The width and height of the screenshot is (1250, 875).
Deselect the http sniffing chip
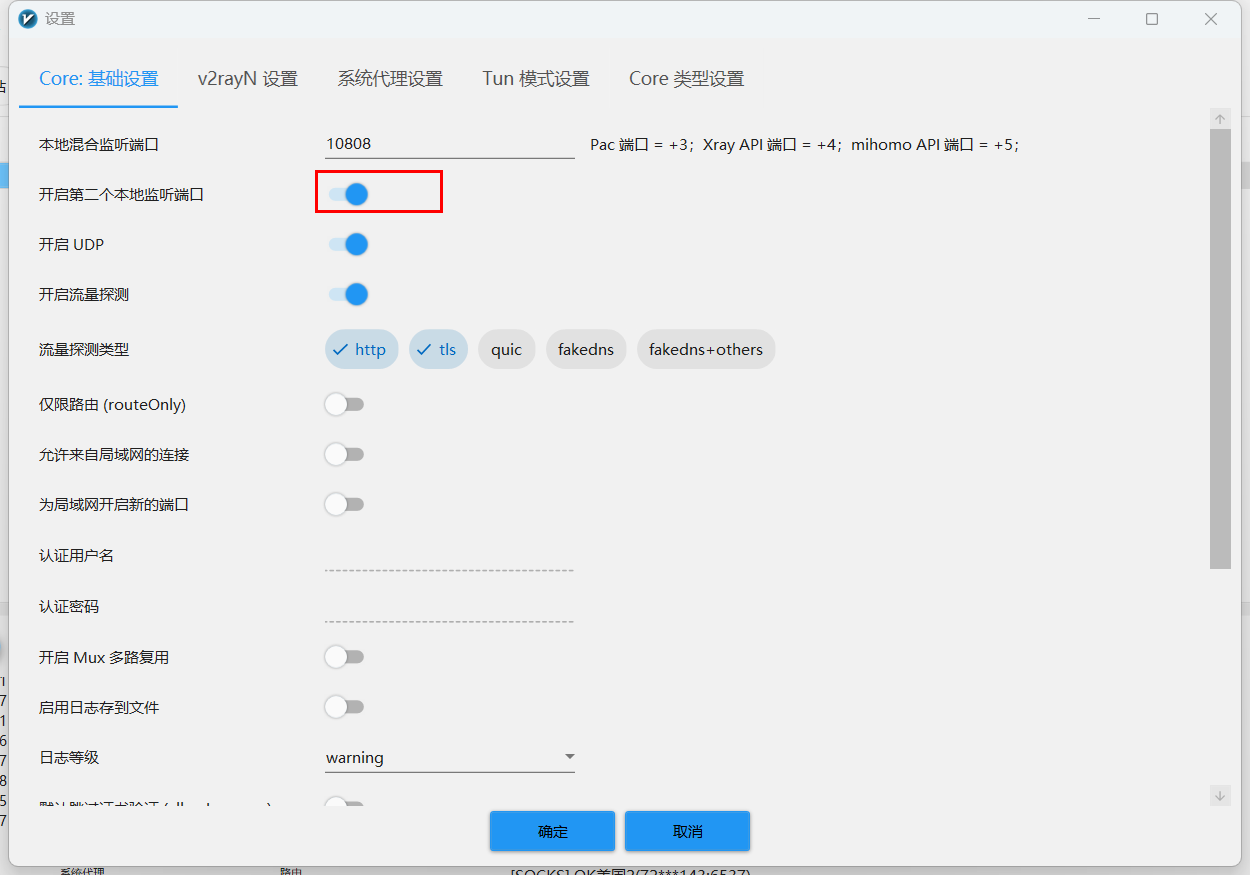point(362,350)
